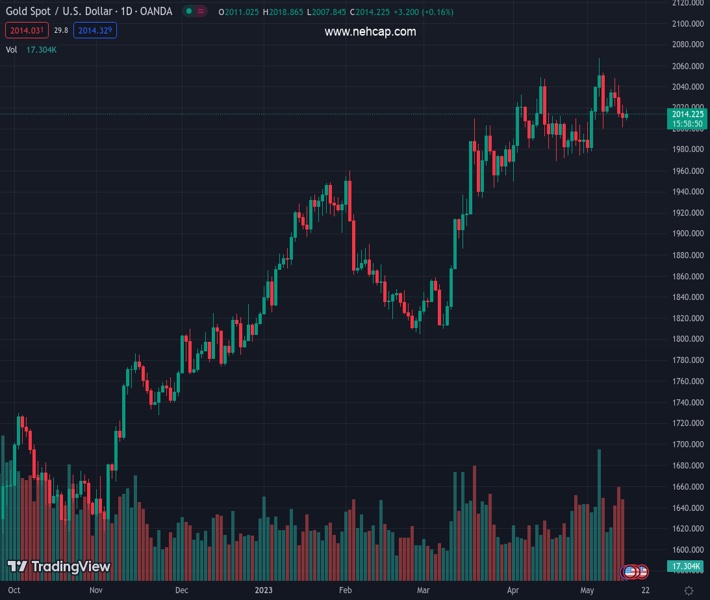This screenshot has width=710, height=600.
Task: Click the 17.304K volume value in legend
Action: 41,49
